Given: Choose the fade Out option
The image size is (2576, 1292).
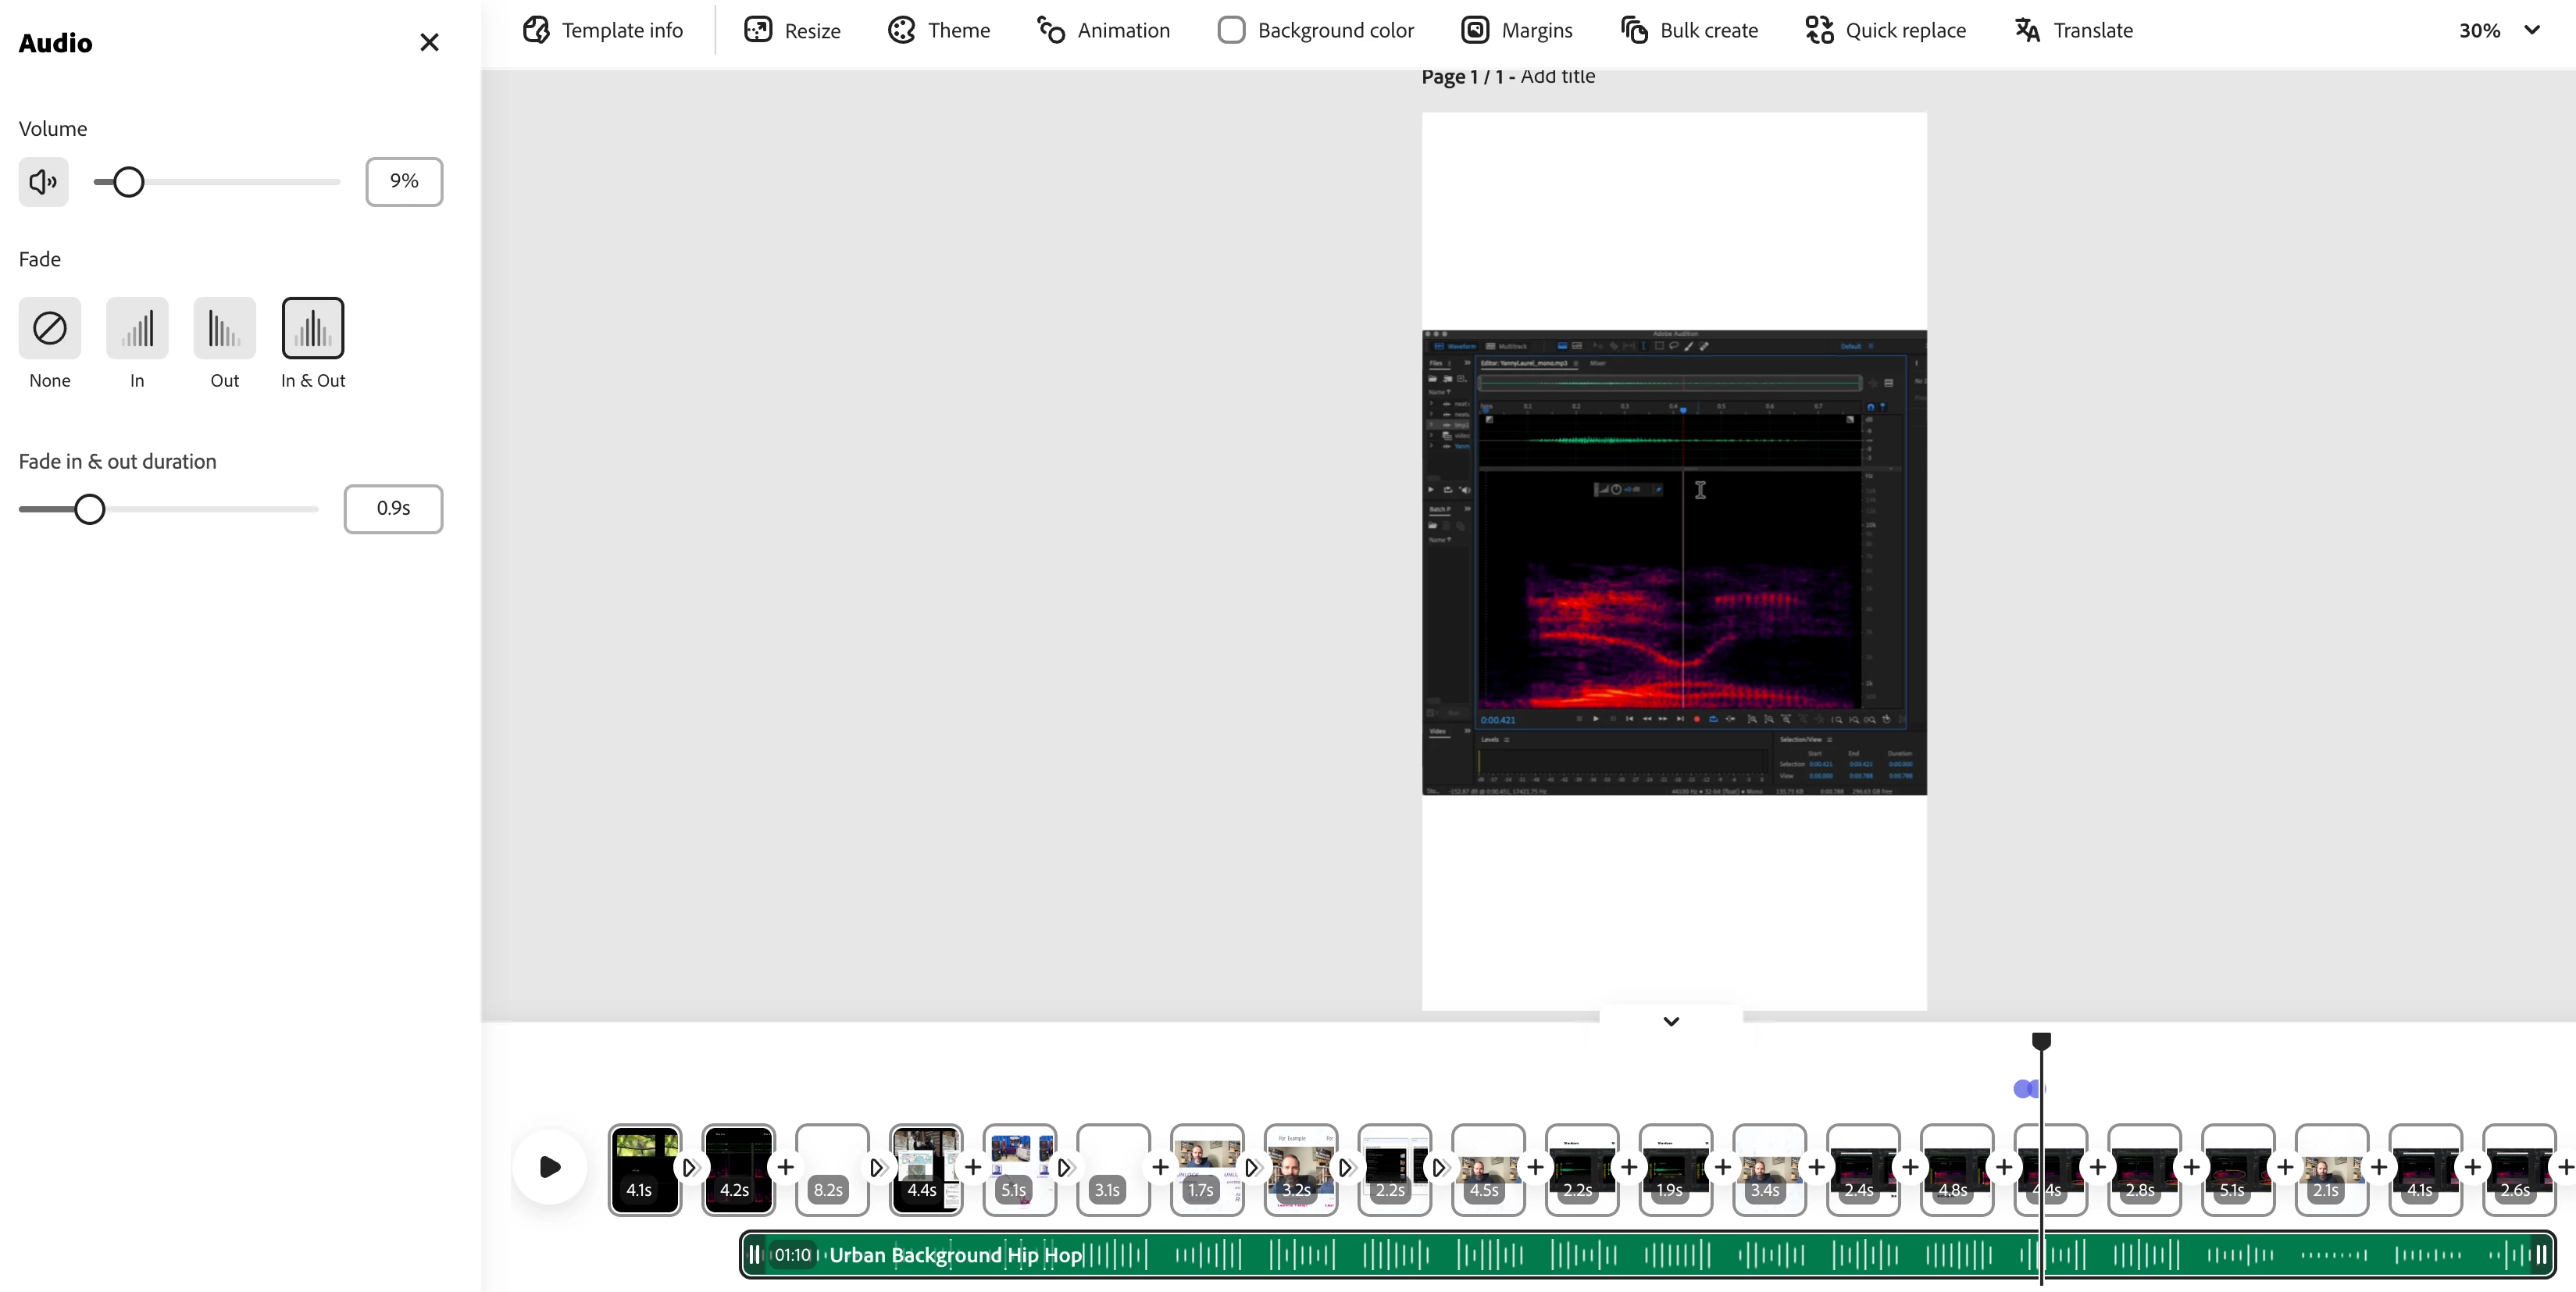Looking at the screenshot, I should pyautogui.click(x=224, y=328).
